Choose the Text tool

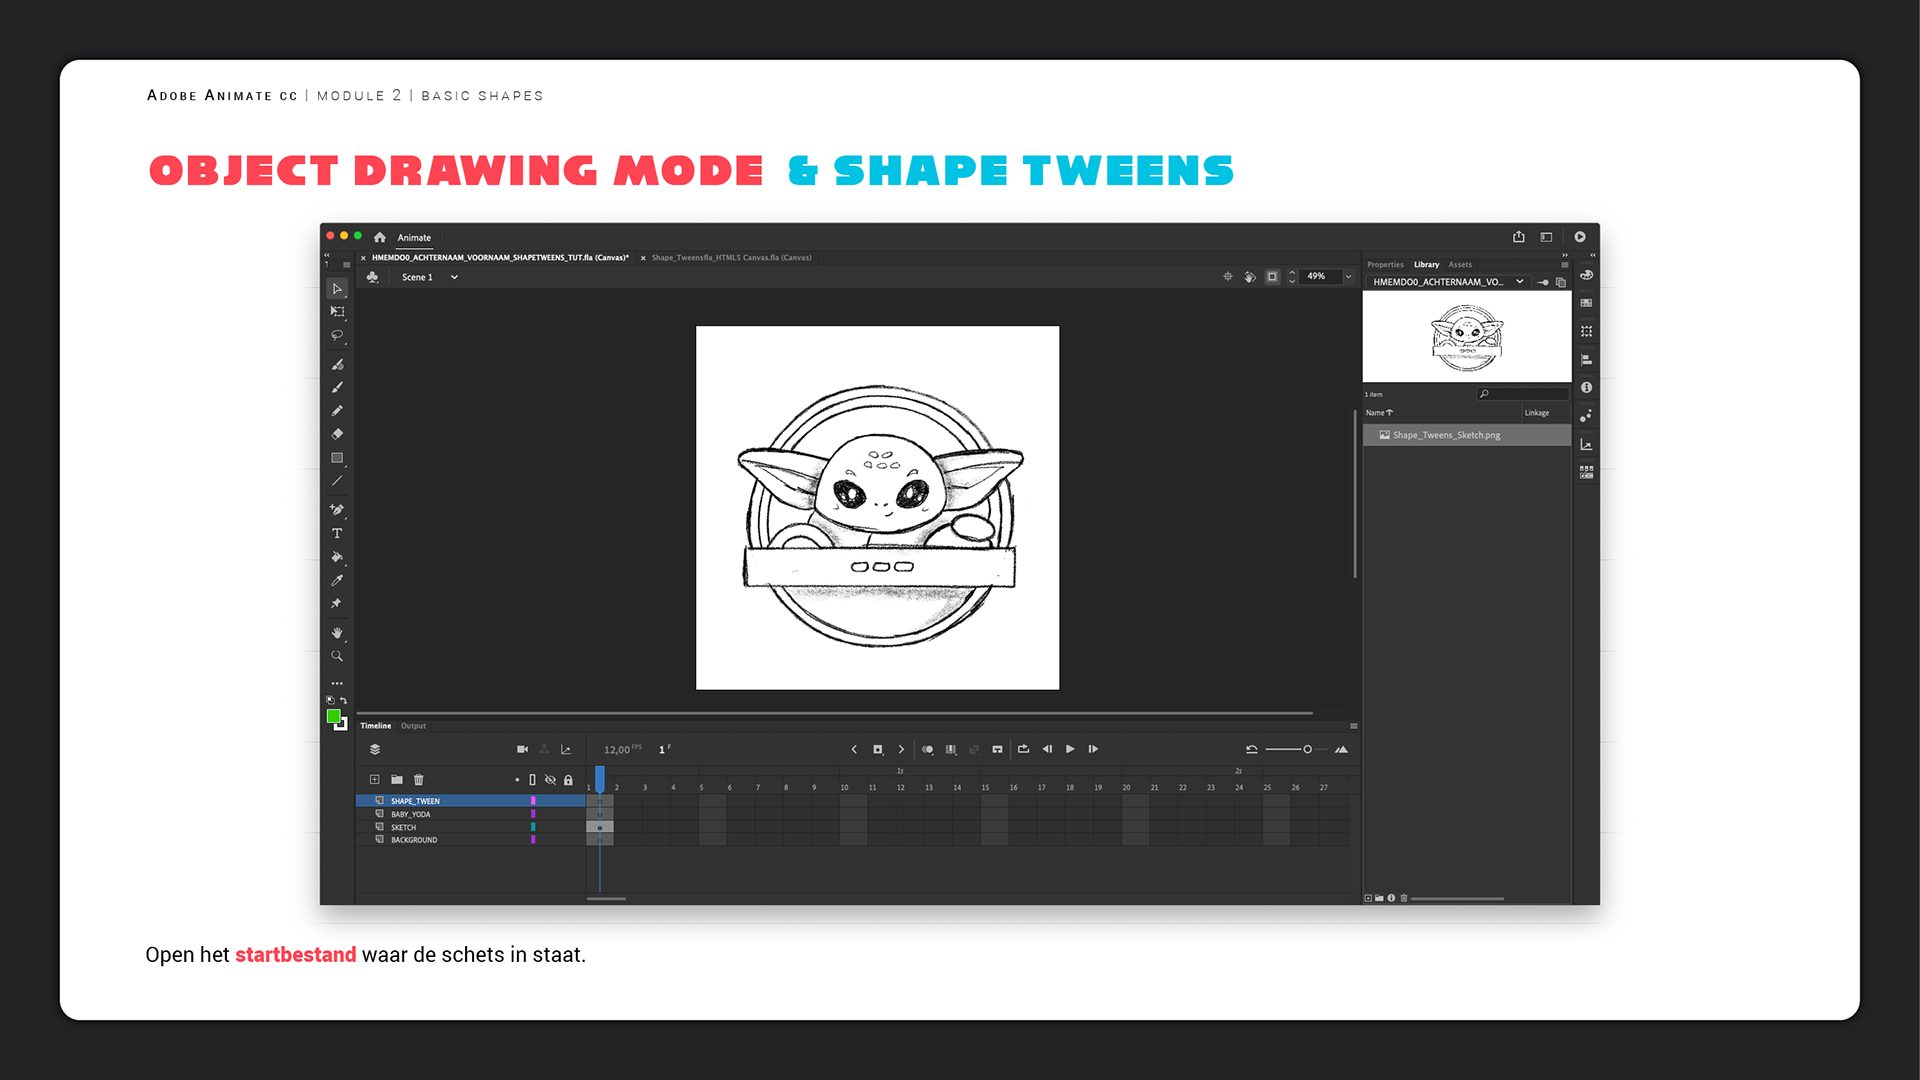click(x=337, y=533)
